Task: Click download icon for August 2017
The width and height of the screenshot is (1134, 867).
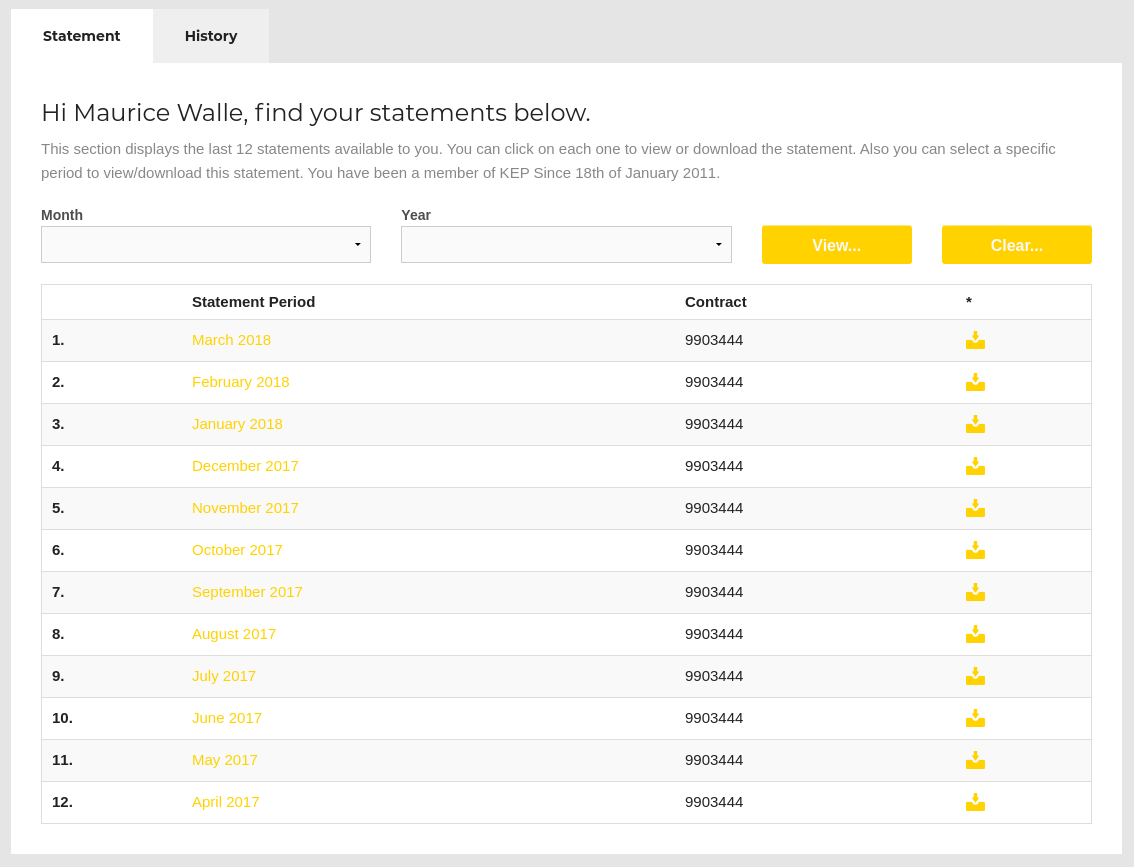Action: [x=975, y=635]
